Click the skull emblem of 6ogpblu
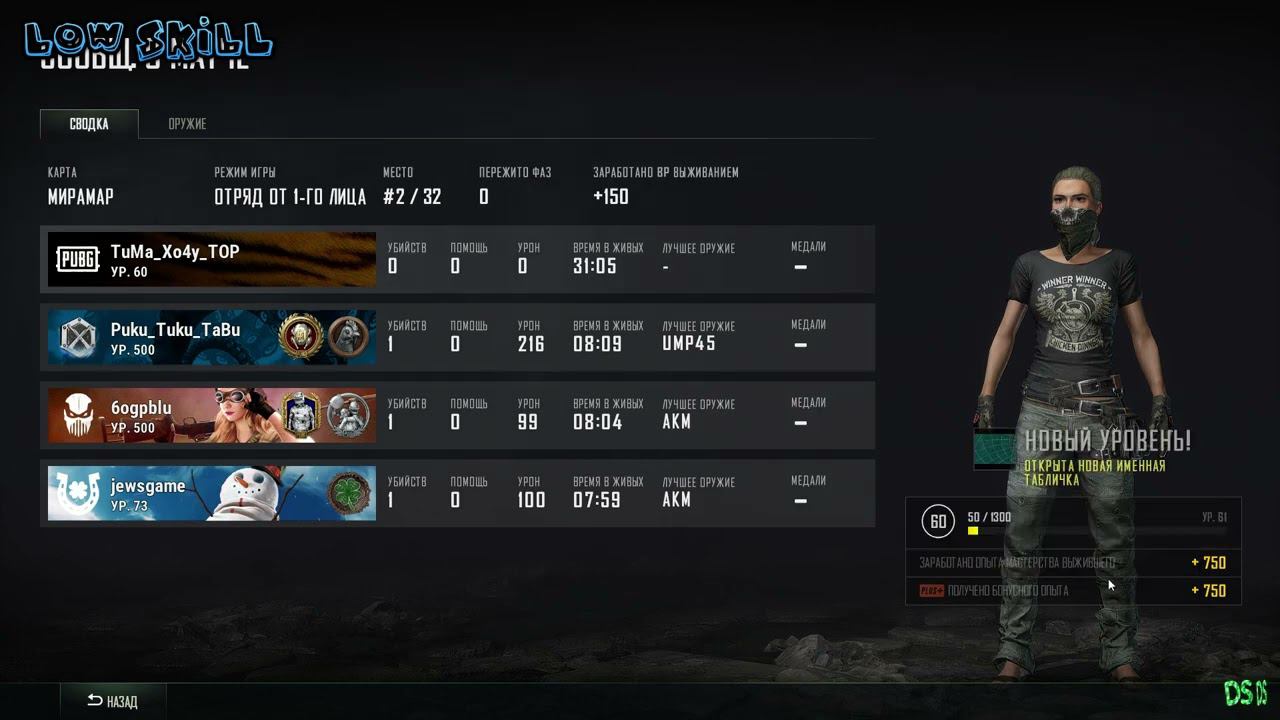 point(77,415)
